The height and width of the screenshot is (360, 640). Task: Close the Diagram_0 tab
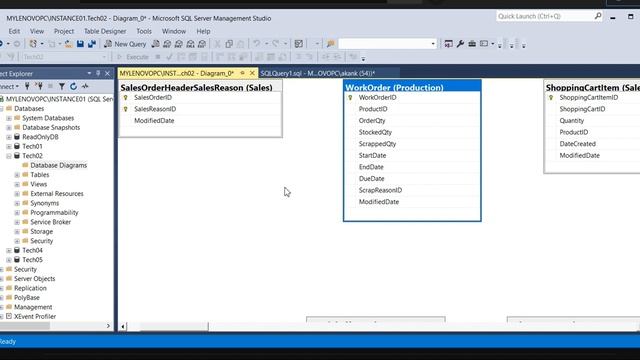click(x=252, y=73)
